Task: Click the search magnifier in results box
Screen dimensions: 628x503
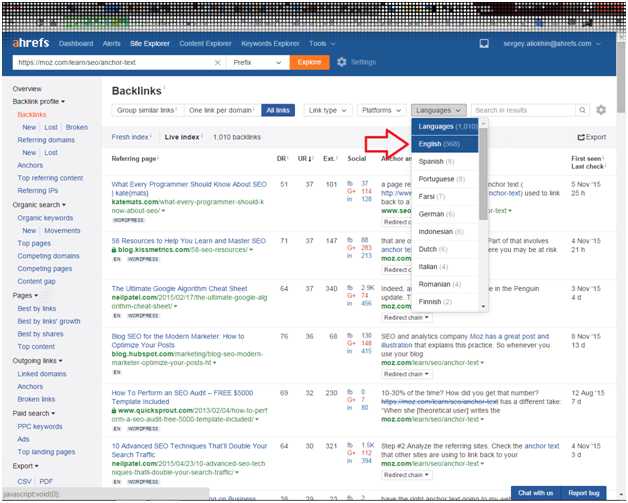Action: coord(583,110)
